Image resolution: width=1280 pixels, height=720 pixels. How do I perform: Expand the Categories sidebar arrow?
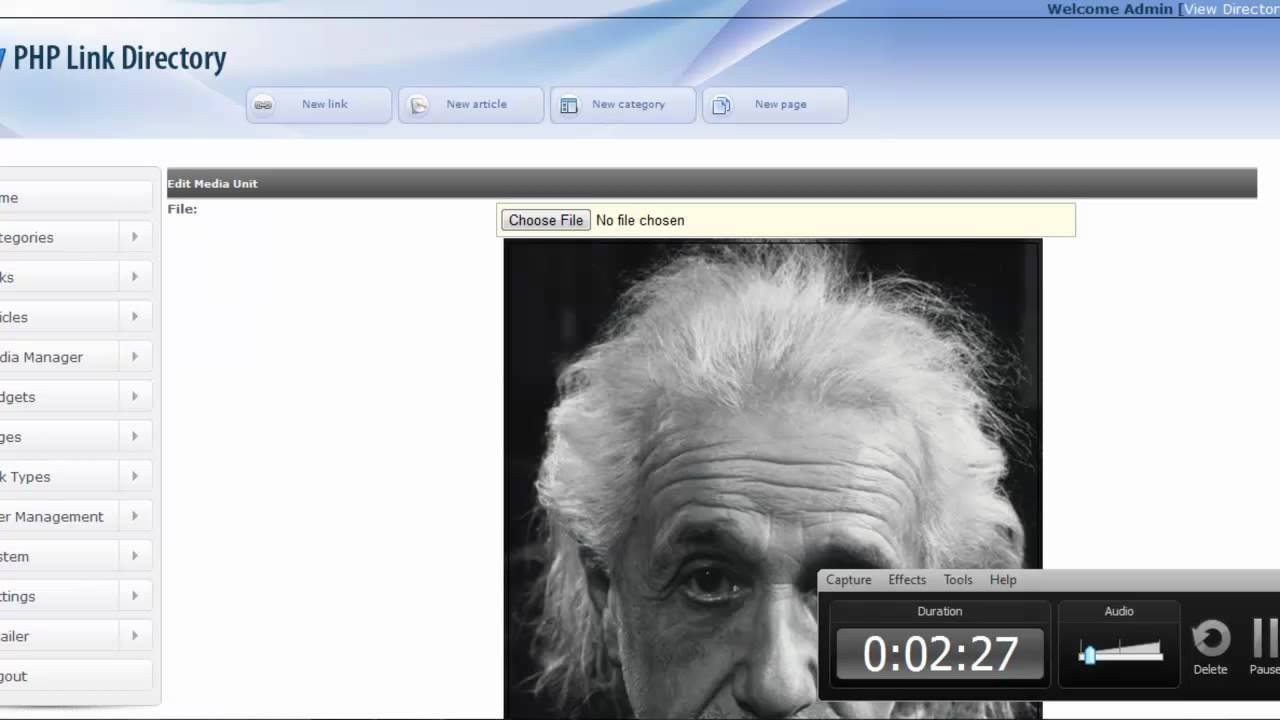[135, 237]
